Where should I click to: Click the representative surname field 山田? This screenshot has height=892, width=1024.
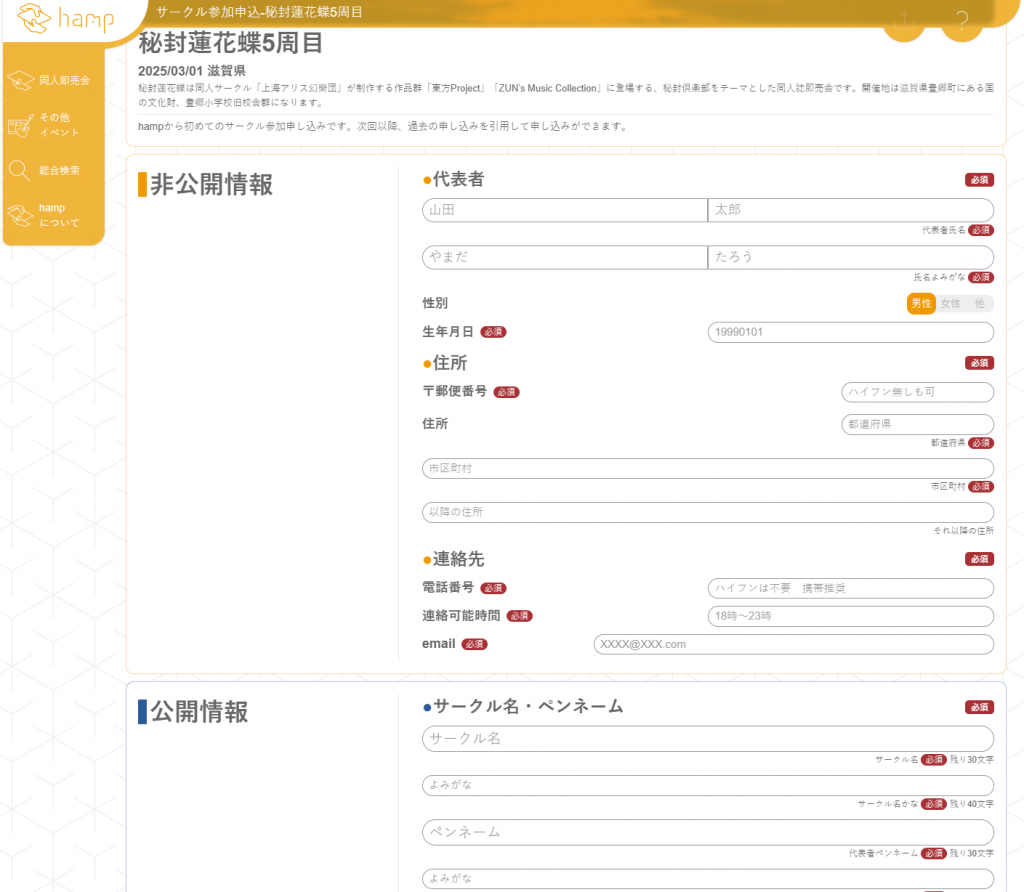coord(564,210)
